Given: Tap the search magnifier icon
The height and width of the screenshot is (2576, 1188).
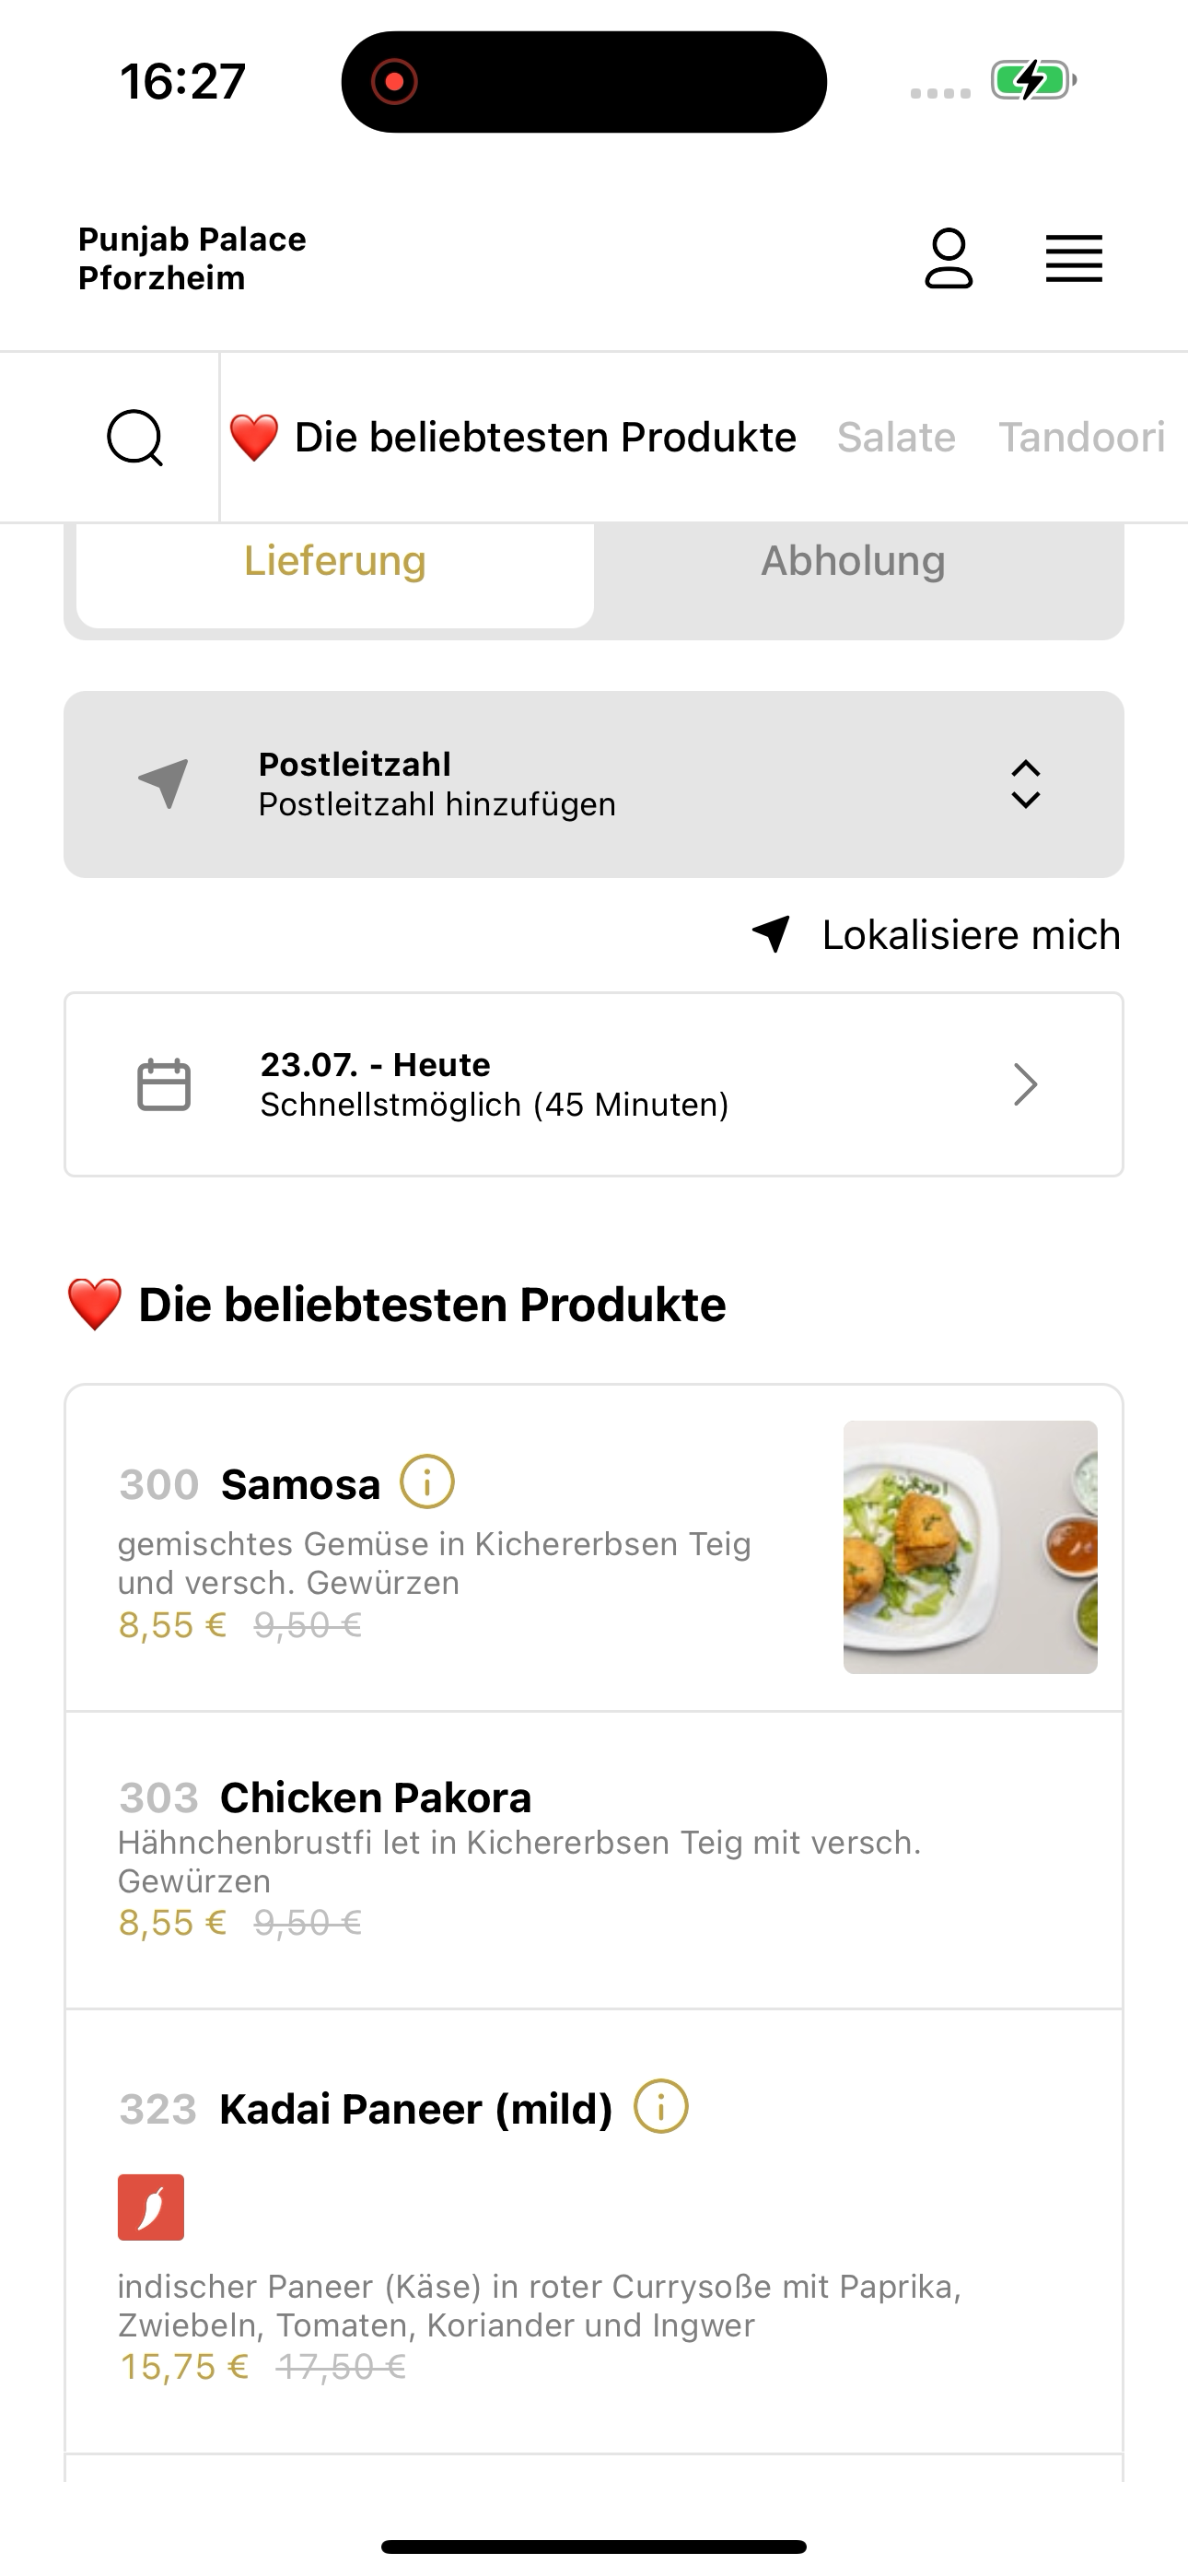Looking at the screenshot, I should [x=135, y=437].
